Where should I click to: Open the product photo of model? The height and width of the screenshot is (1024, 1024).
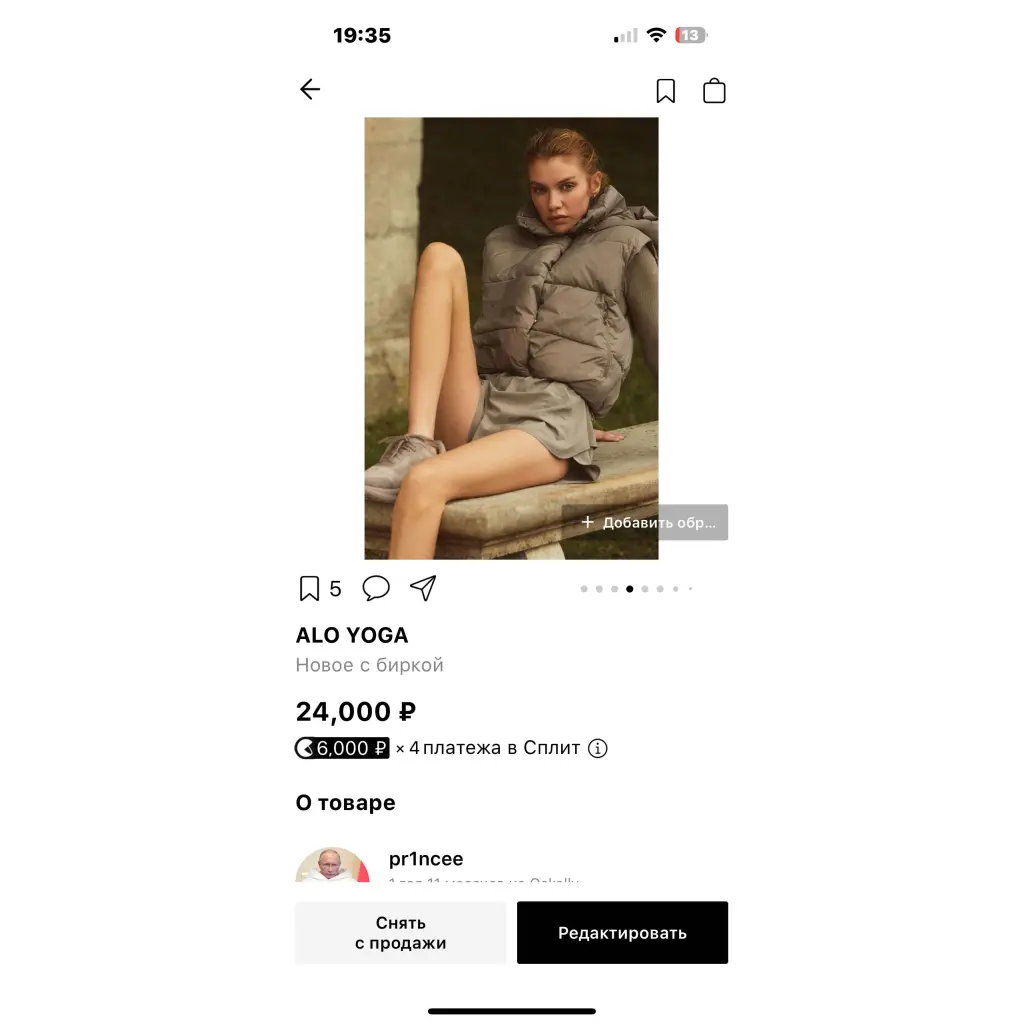[511, 338]
